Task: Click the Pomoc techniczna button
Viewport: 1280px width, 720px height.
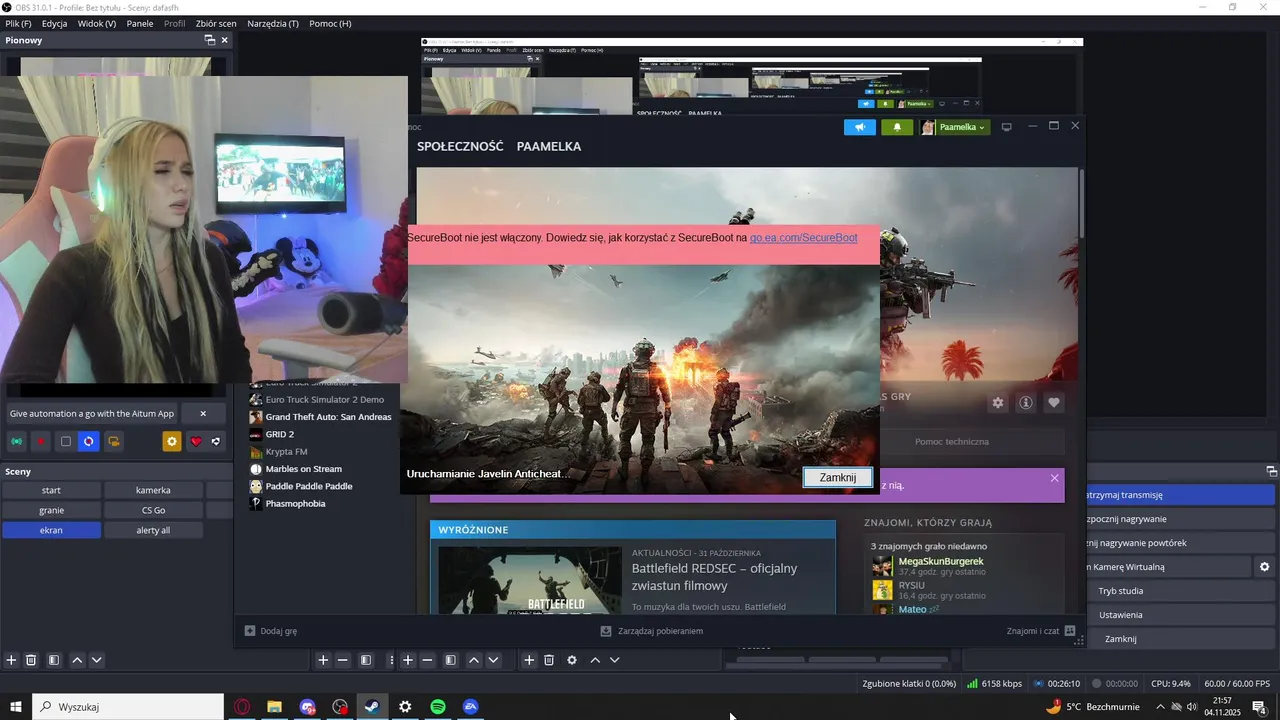Action: pyautogui.click(x=952, y=441)
